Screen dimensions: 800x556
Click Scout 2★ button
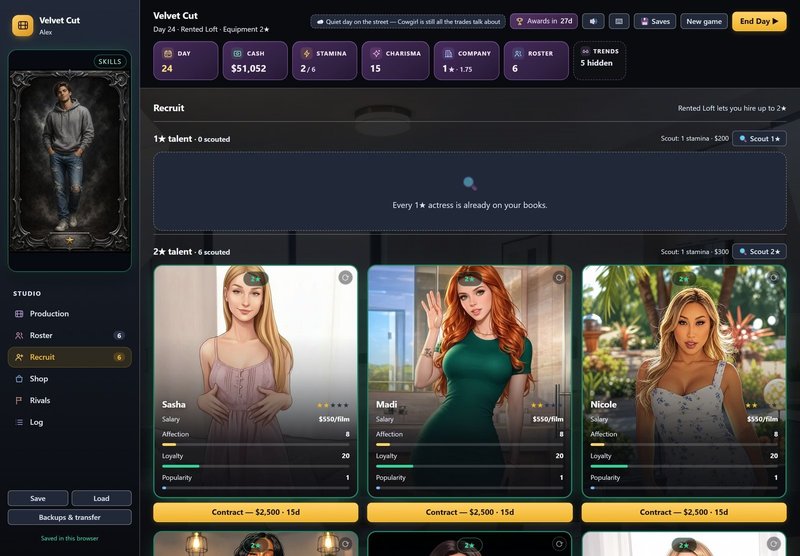(759, 251)
